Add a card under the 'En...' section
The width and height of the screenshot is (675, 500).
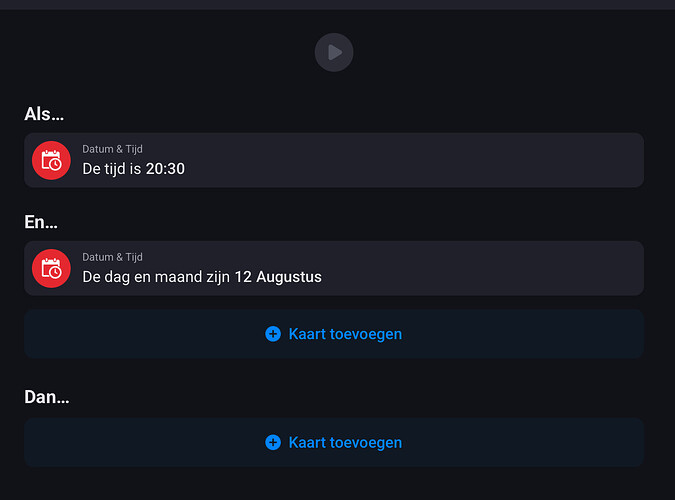click(x=334, y=334)
